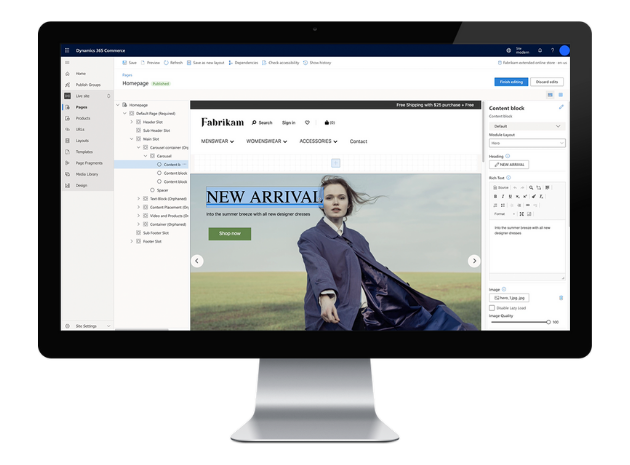Open the app launcher waffle icon

tap(67, 50)
